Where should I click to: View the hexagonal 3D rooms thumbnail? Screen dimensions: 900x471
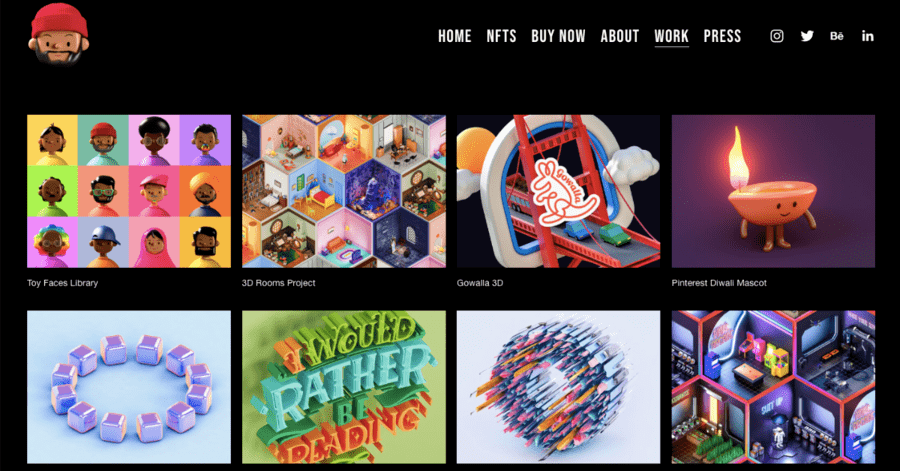[344, 191]
